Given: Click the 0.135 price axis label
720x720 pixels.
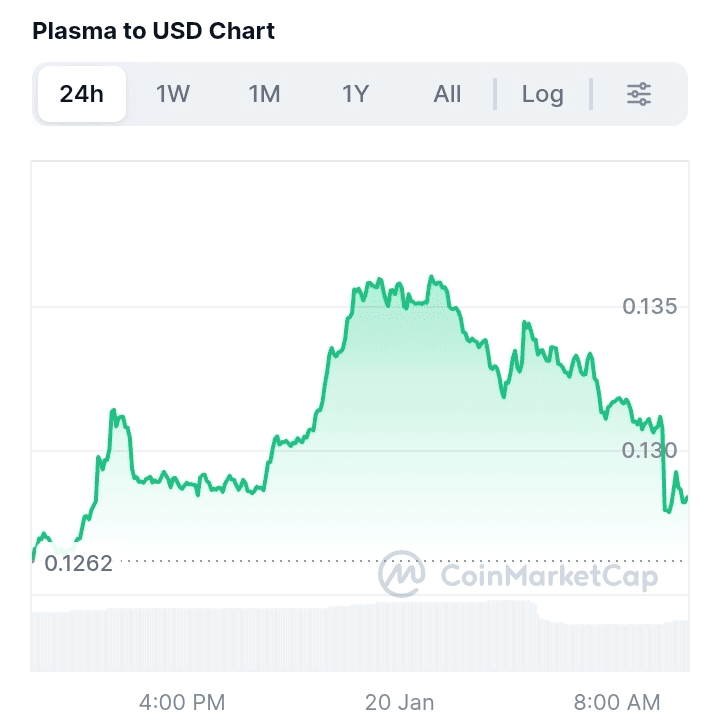Looking at the screenshot, I should tap(650, 306).
